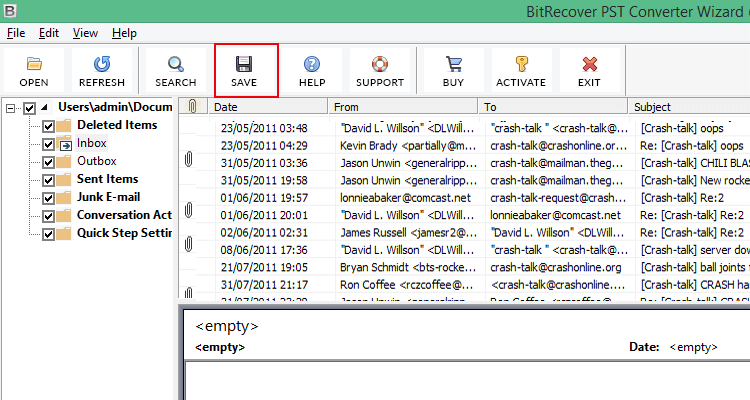This screenshot has height=400, width=750.
Task: Toggle Quick Step Settings checkbox
Action: coord(48,234)
